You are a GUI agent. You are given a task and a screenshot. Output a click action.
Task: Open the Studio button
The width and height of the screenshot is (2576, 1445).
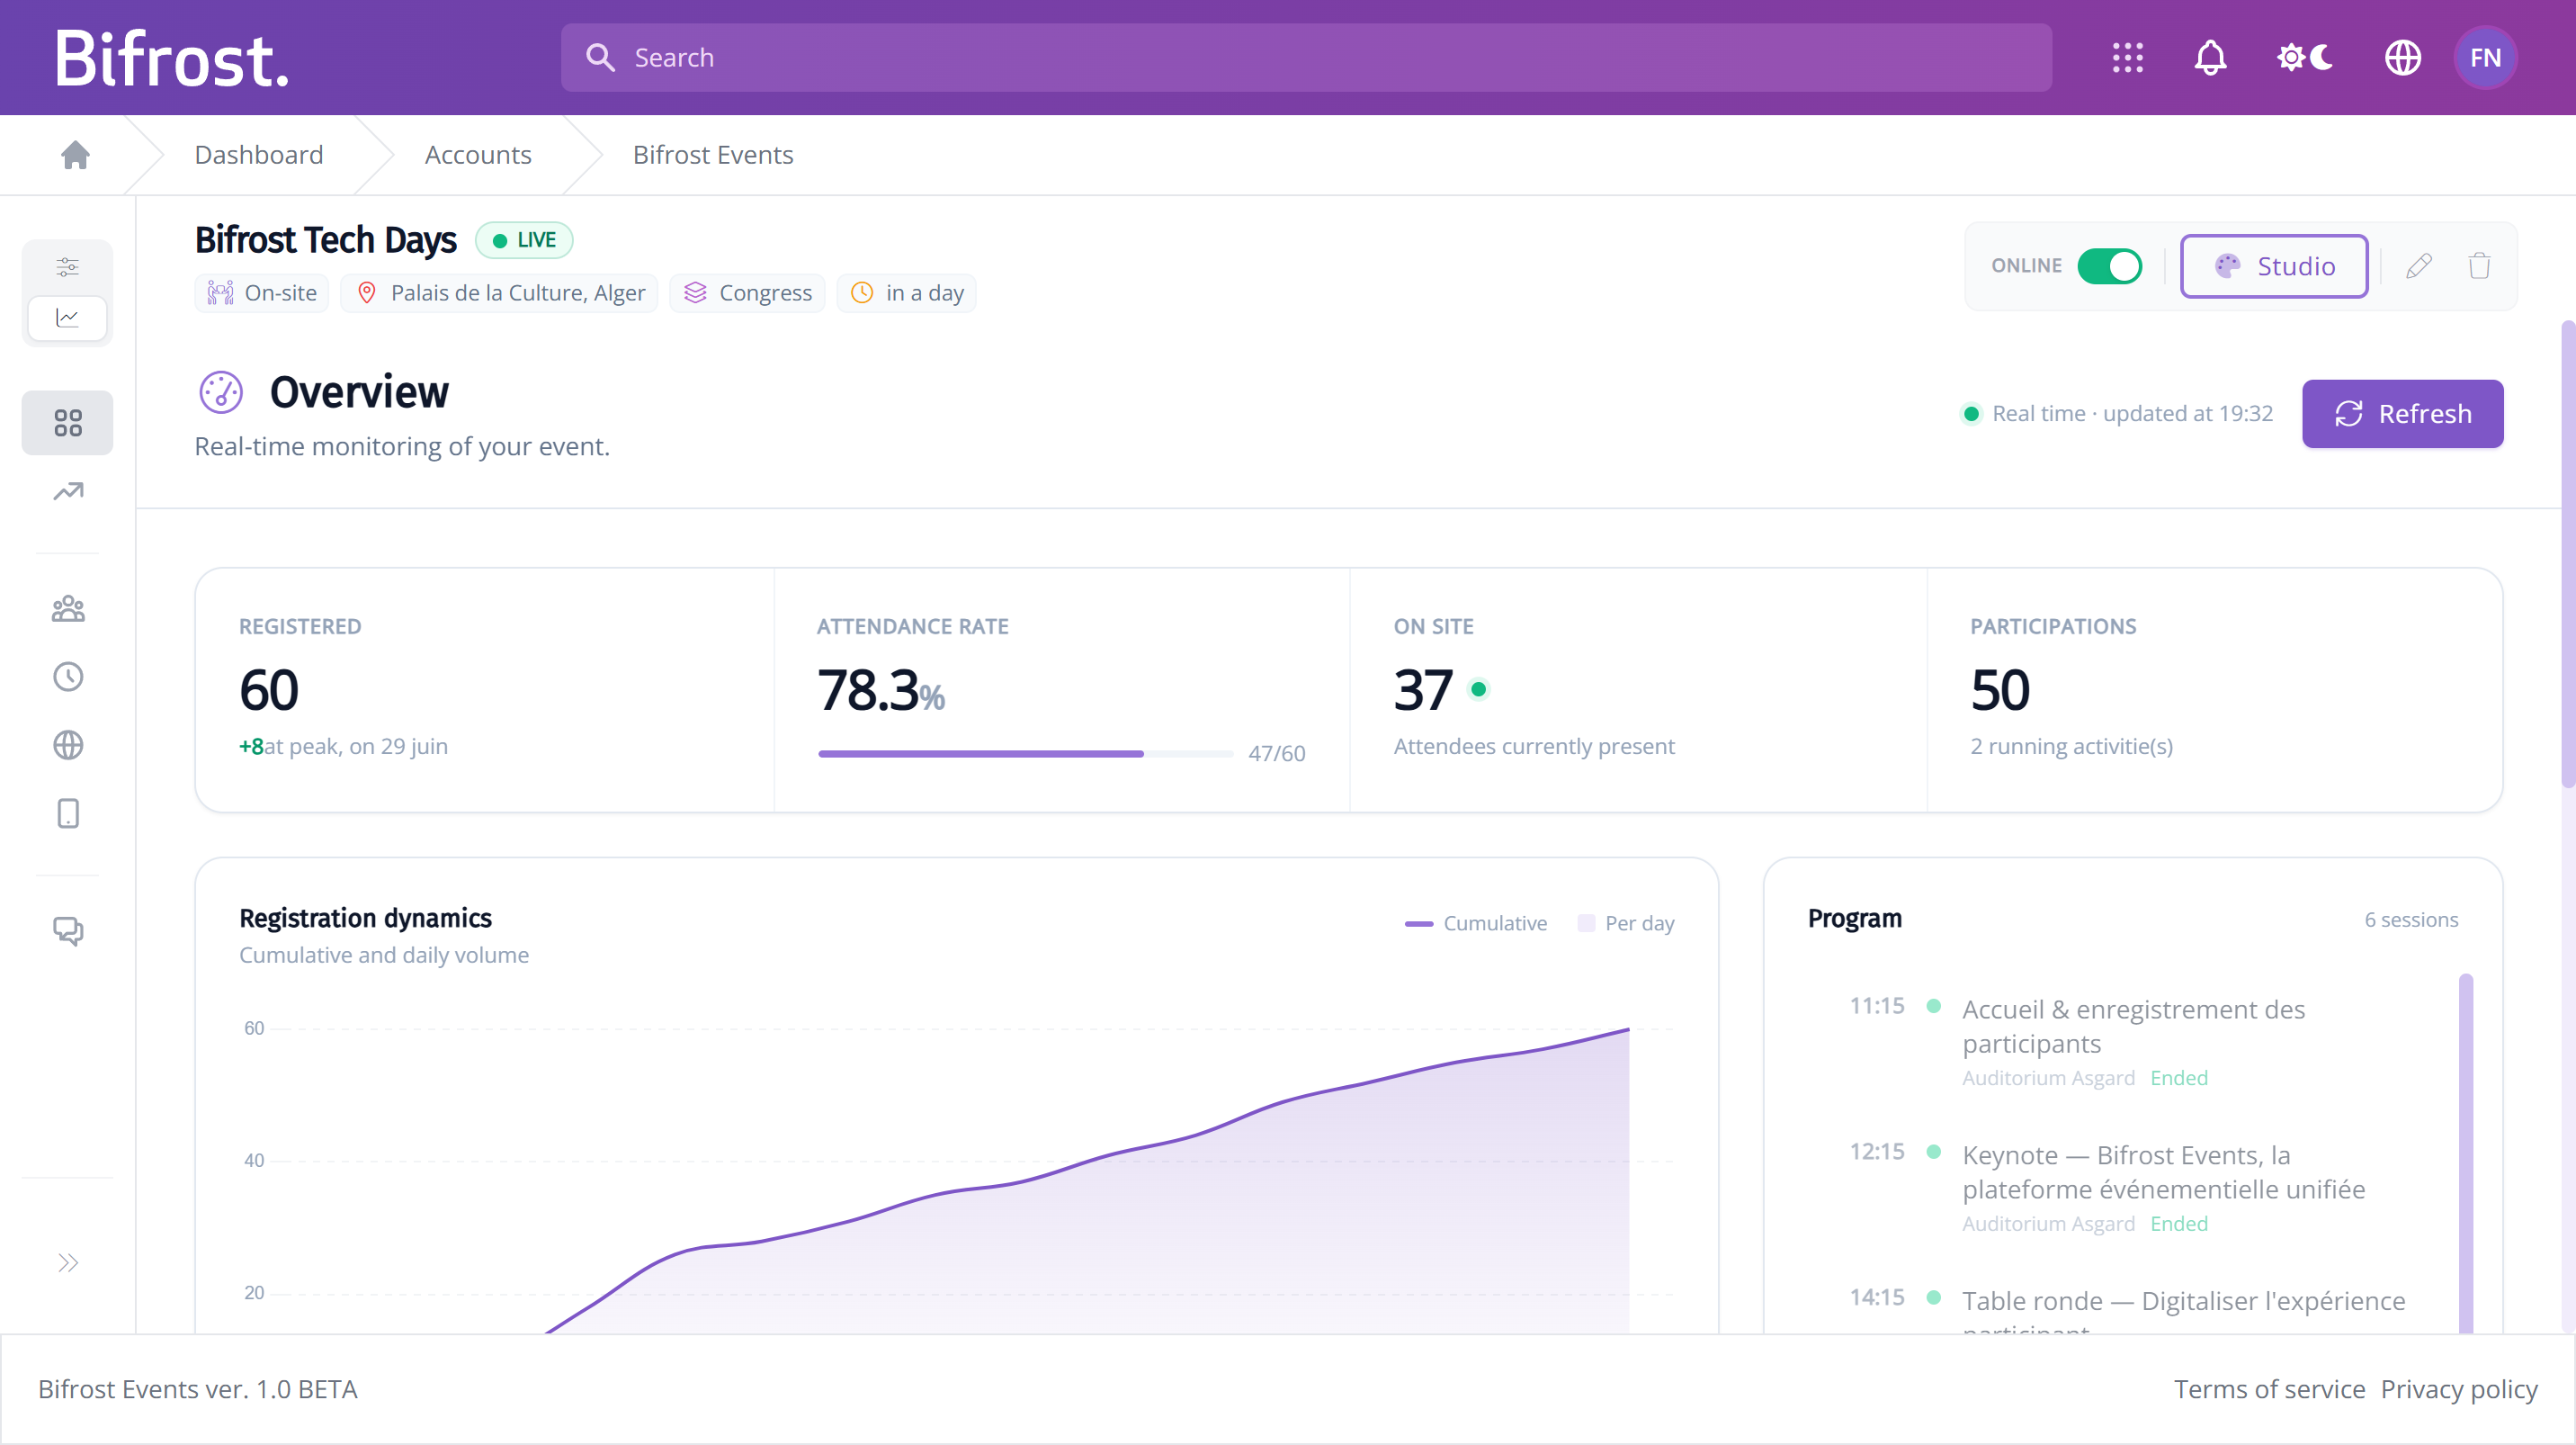(x=2273, y=266)
